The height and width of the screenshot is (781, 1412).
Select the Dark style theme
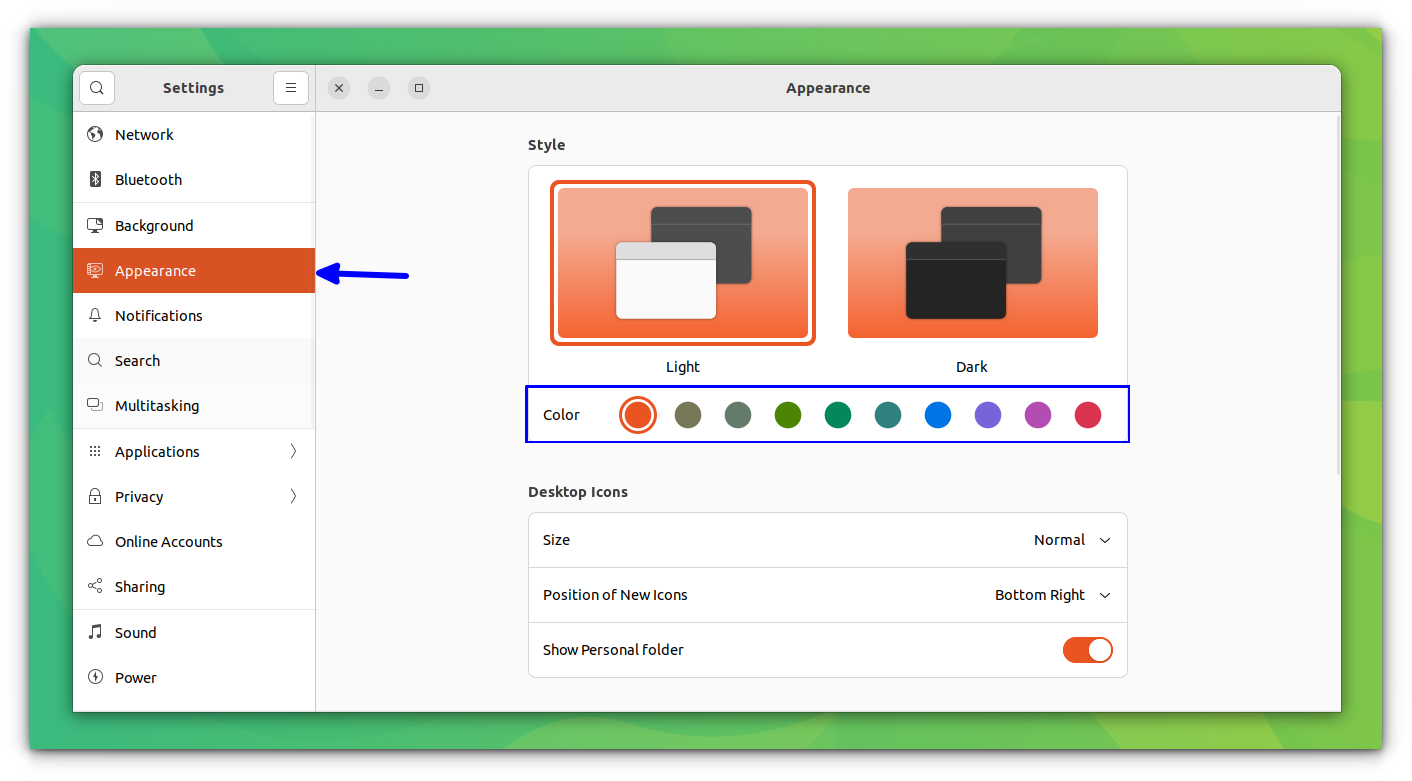coord(971,263)
